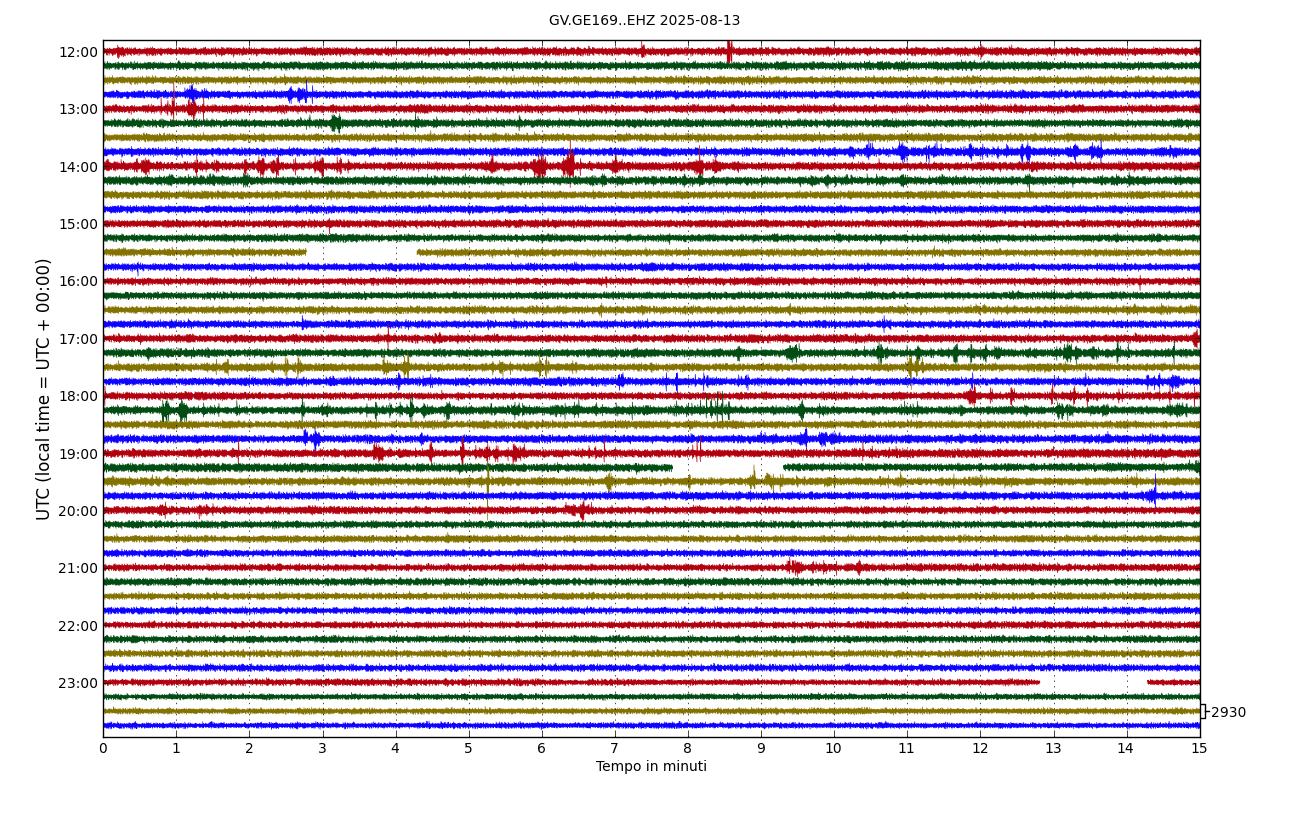
Task: Click the tall red spike on the 12:00 trace
Action: [729, 51]
